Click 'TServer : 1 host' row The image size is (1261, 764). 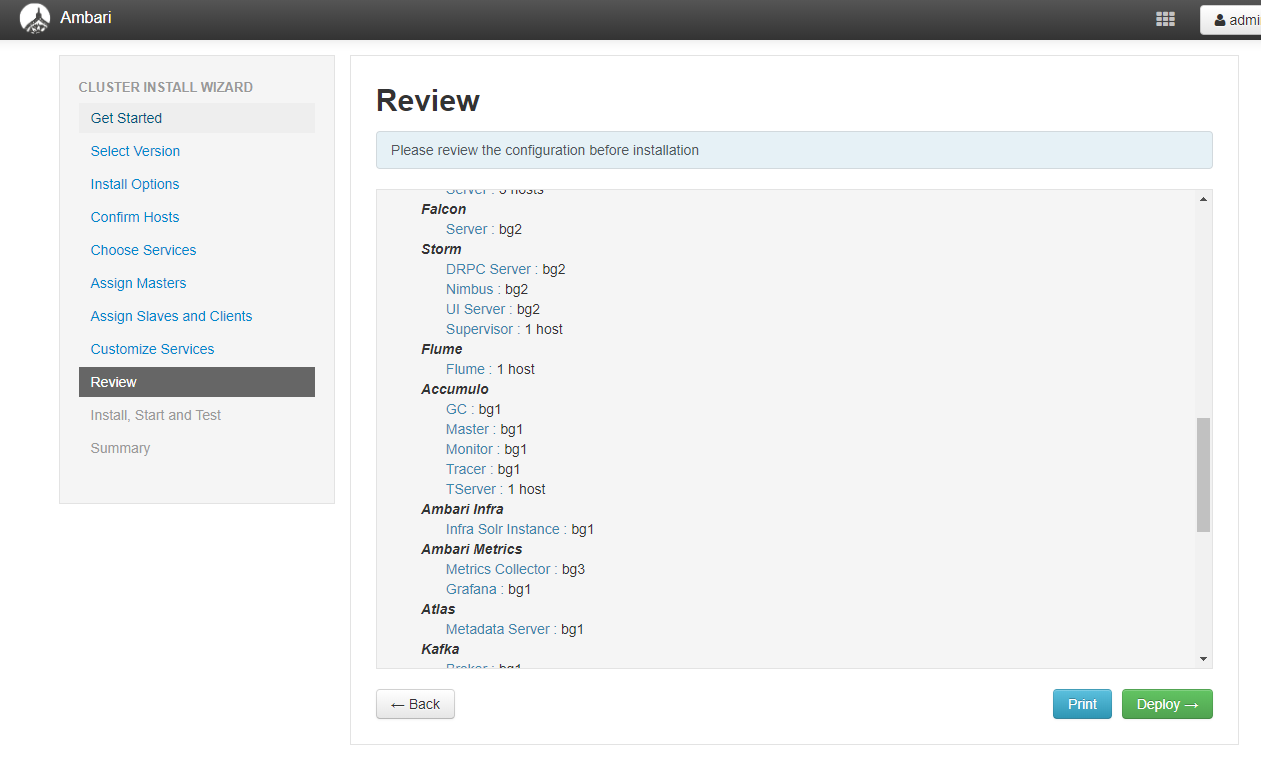(x=496, y=489)
